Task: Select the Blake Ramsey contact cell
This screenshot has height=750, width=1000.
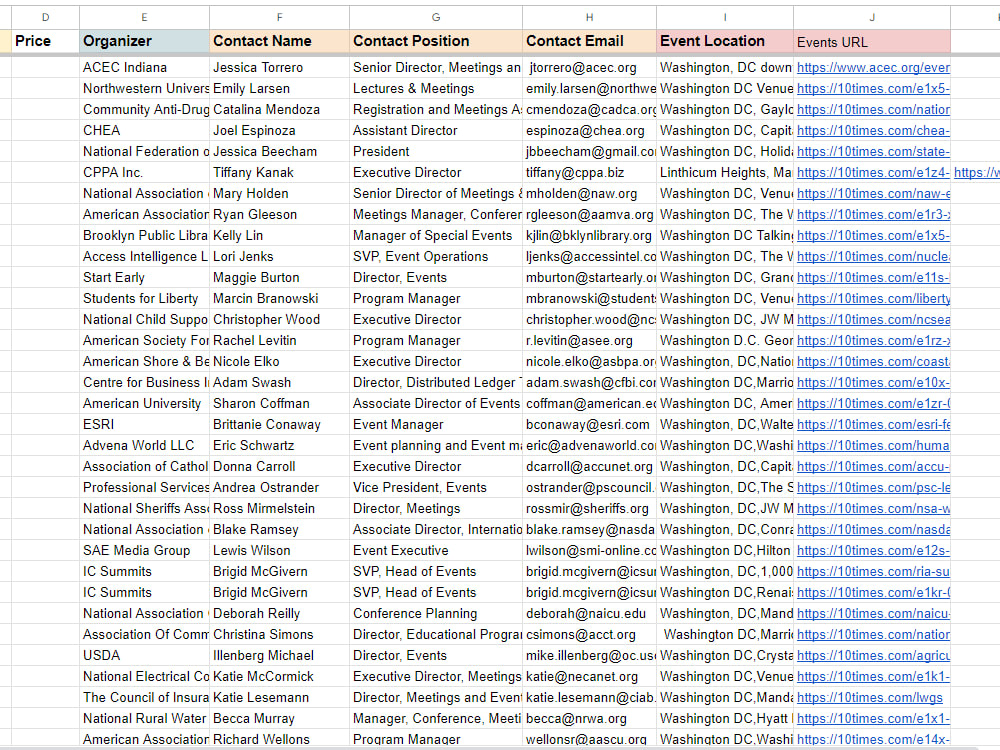Action: coord(279,530)
